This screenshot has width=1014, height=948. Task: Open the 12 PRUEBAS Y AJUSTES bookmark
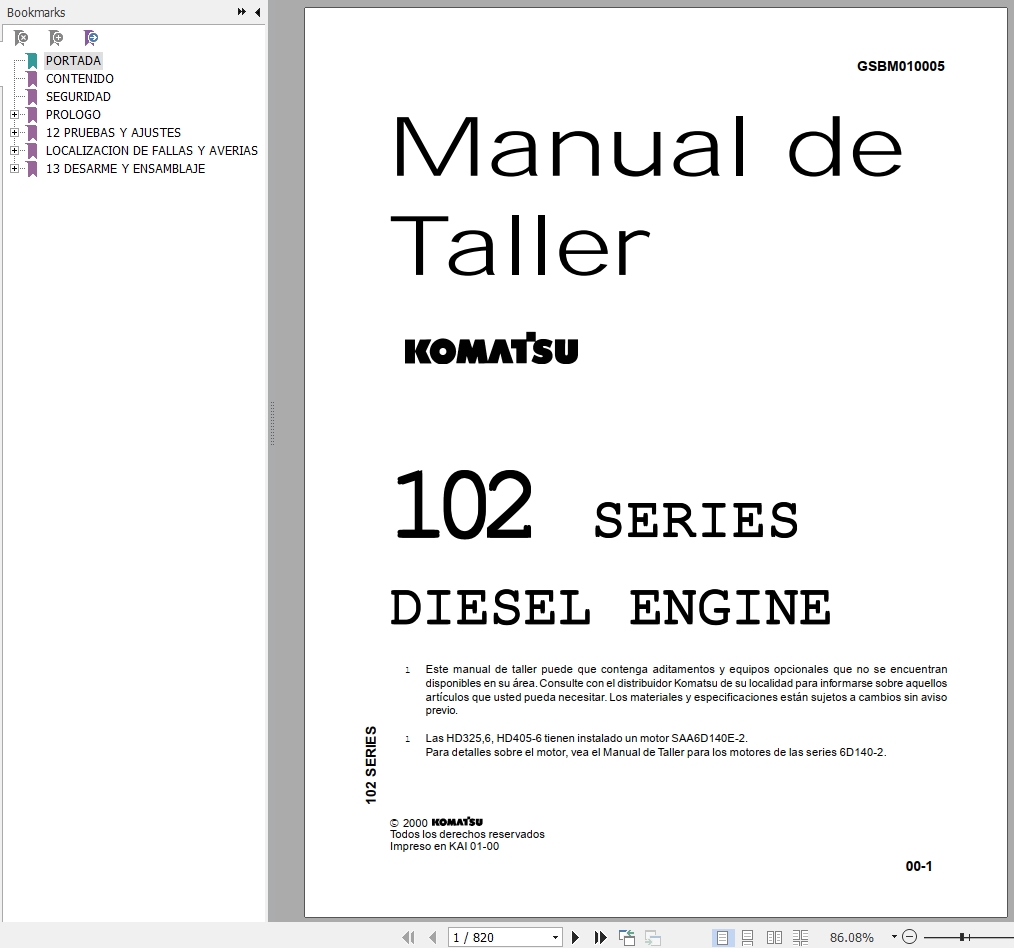click(113, 133)
